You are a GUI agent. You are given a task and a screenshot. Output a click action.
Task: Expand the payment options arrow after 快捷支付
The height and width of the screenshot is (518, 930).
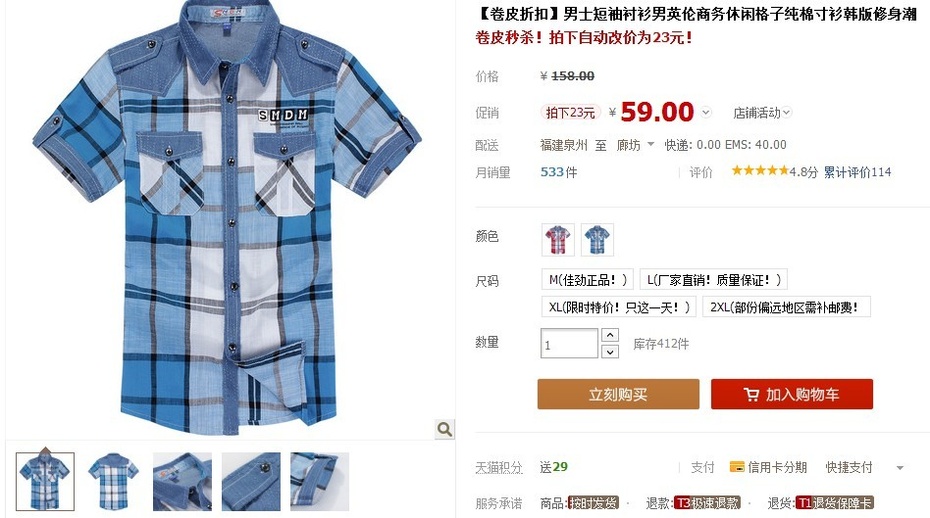pos(900,468)
